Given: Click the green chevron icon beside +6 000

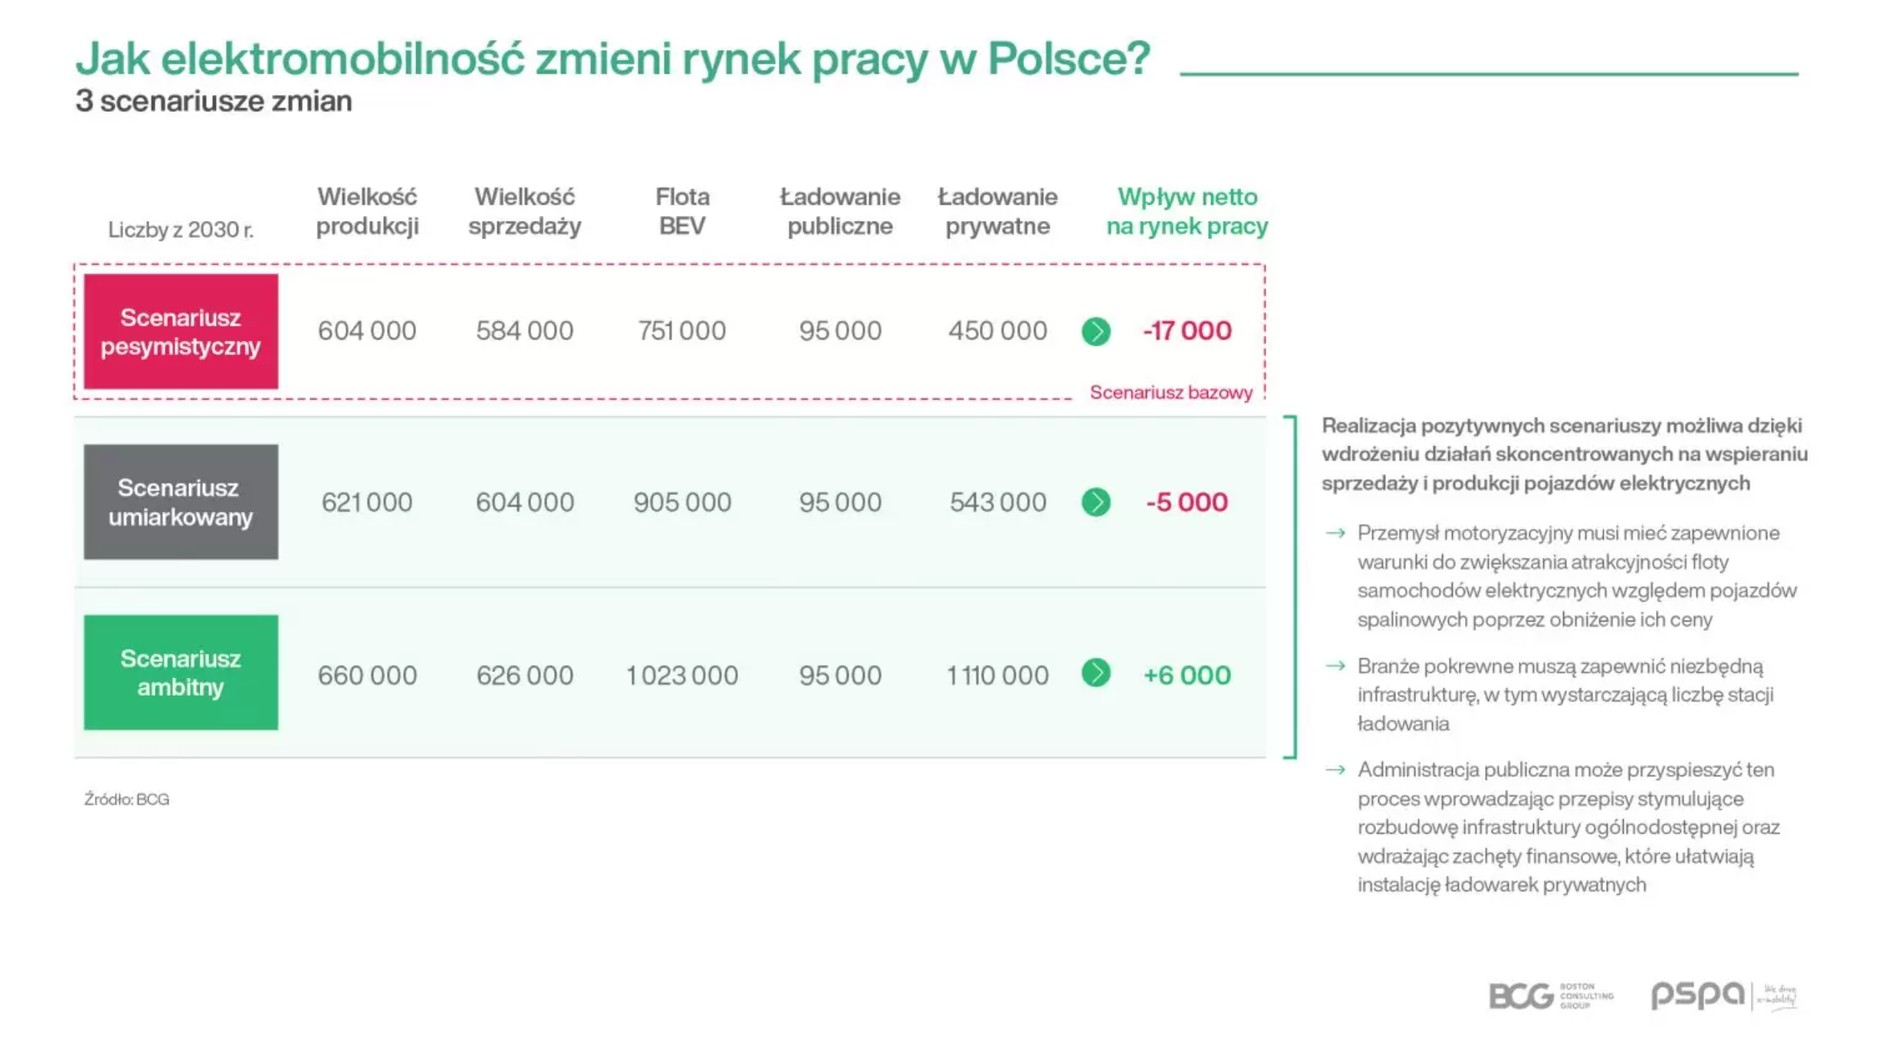Looking at the screenshot, I should click(1095, 673).
